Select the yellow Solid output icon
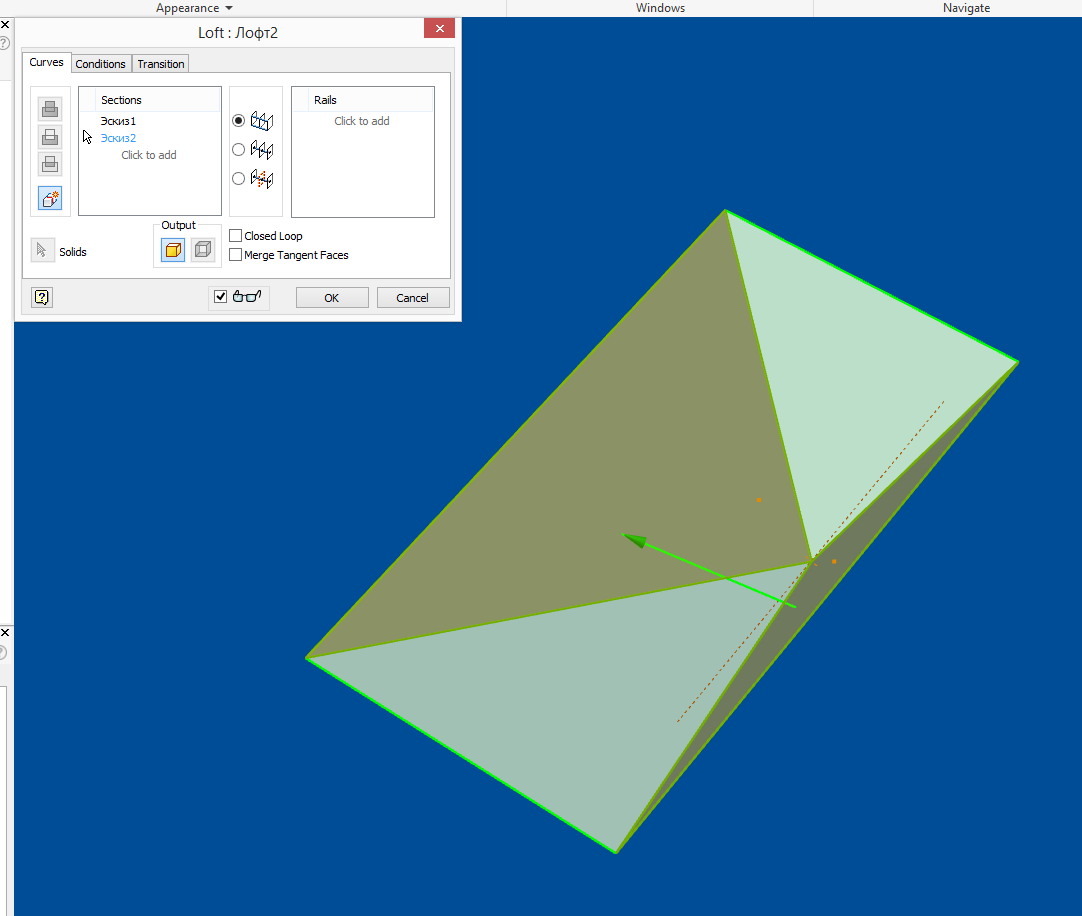The height and width of the screenshot is (916, 1082). pyautogui.click(x=172, y=248)
